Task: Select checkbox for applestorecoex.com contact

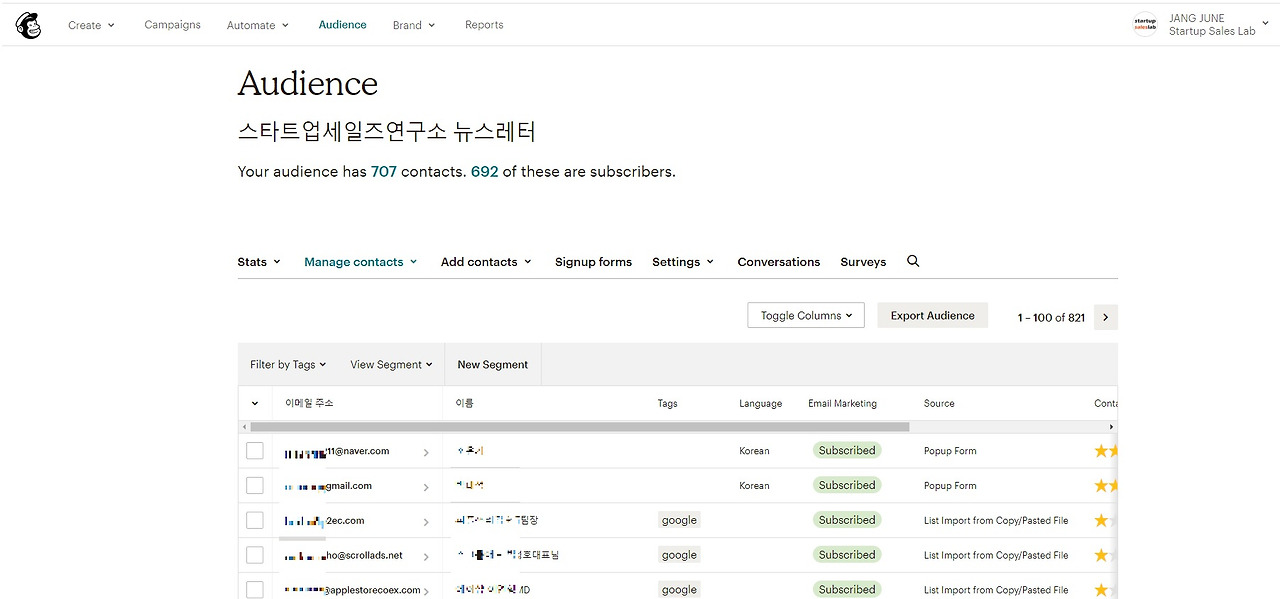Action: coord(255,589)
